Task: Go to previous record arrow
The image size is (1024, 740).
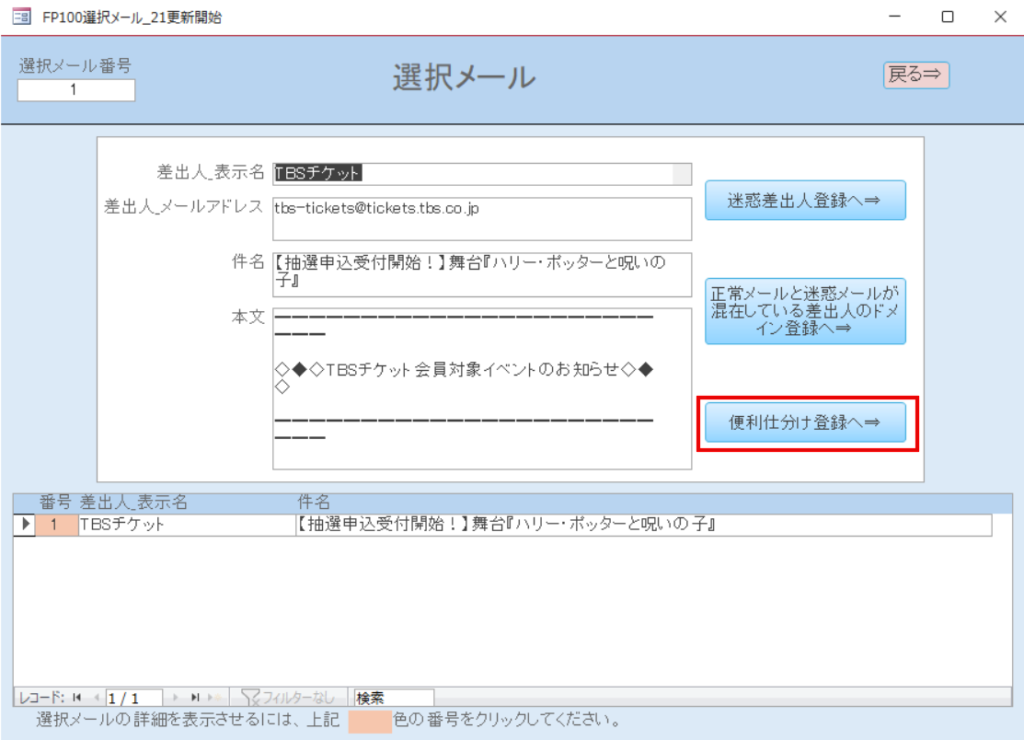Action: (x=96, y=697)
